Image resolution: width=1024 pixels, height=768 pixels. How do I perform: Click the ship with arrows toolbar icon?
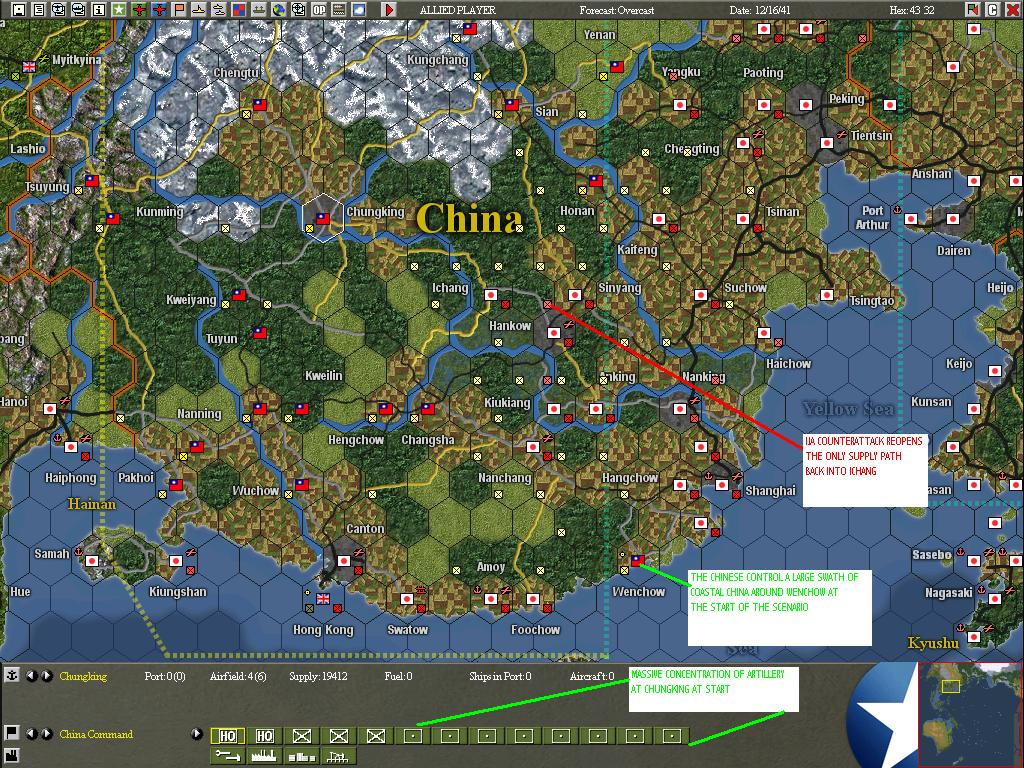(259, 9)
